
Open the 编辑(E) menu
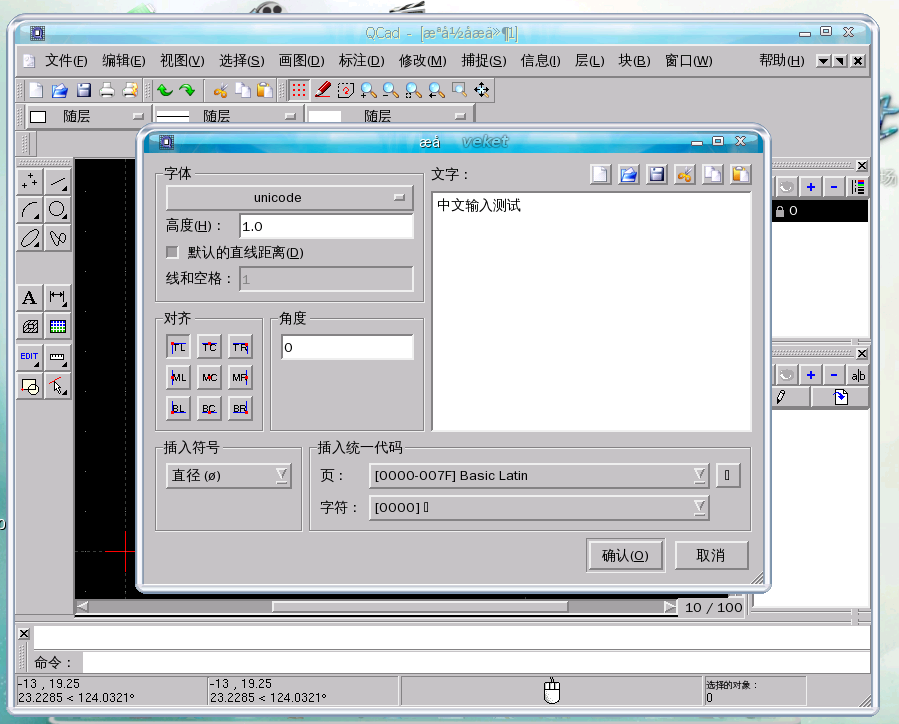point(123,61)
